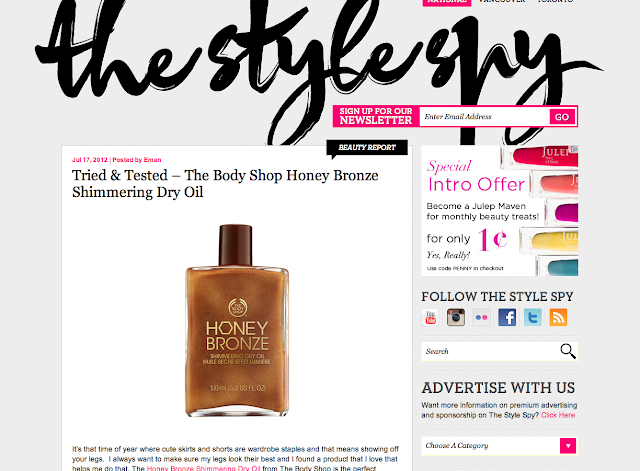Open the advertising Click Here link
Viewport: 640px width, 471px height.
click(558, 415)
